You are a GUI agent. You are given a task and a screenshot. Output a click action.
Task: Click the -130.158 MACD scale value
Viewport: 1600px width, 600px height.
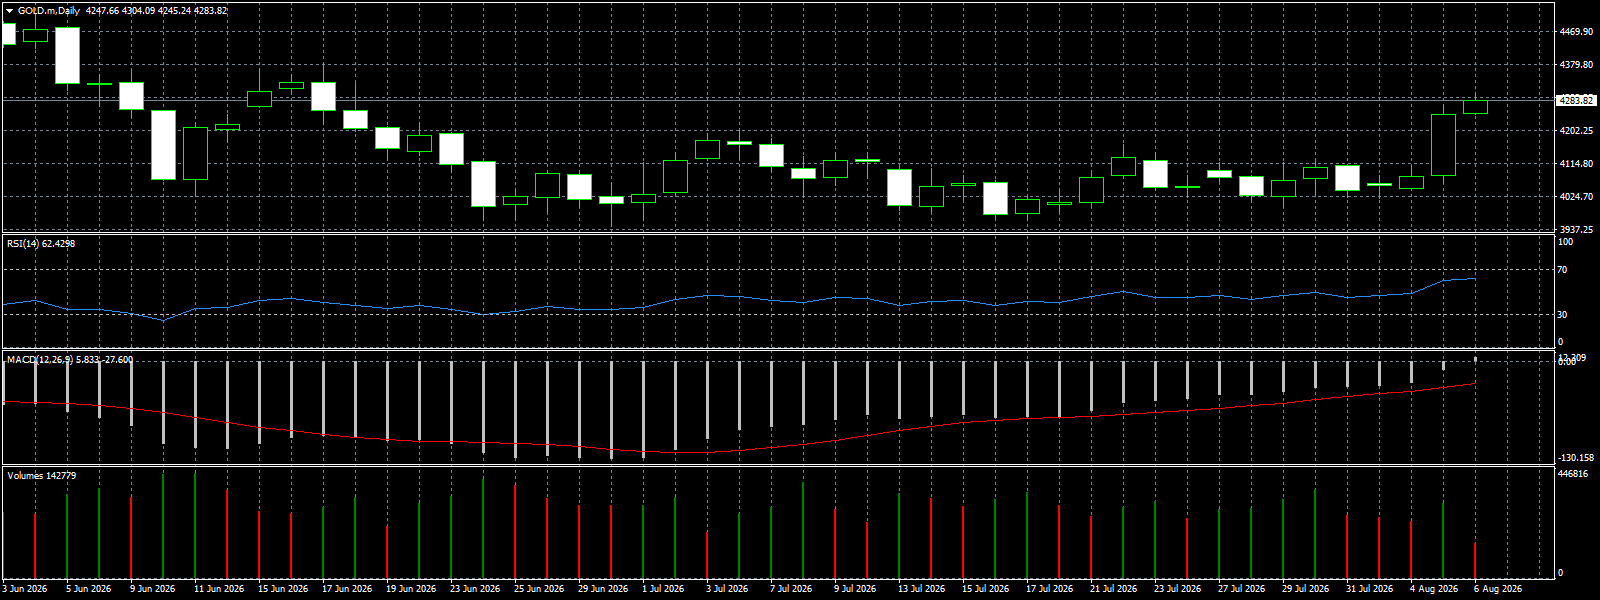[1576, 458]
